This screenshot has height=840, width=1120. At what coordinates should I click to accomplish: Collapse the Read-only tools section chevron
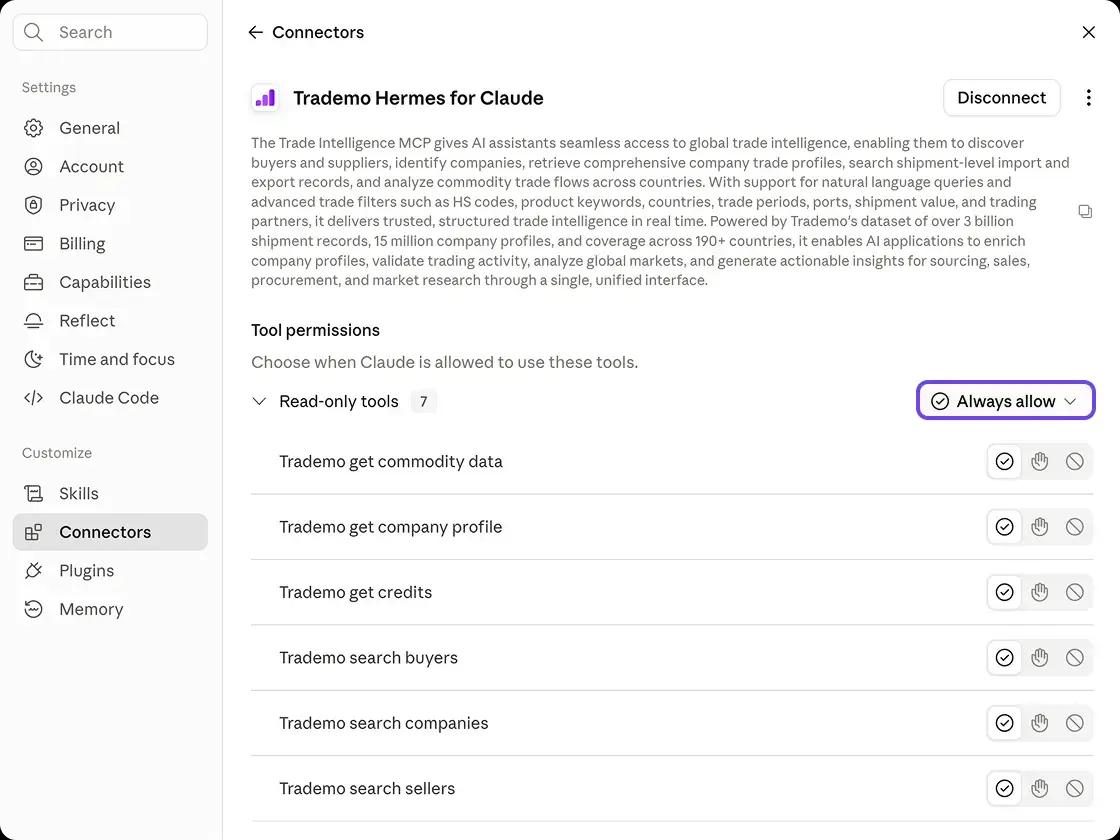[259, 401]
